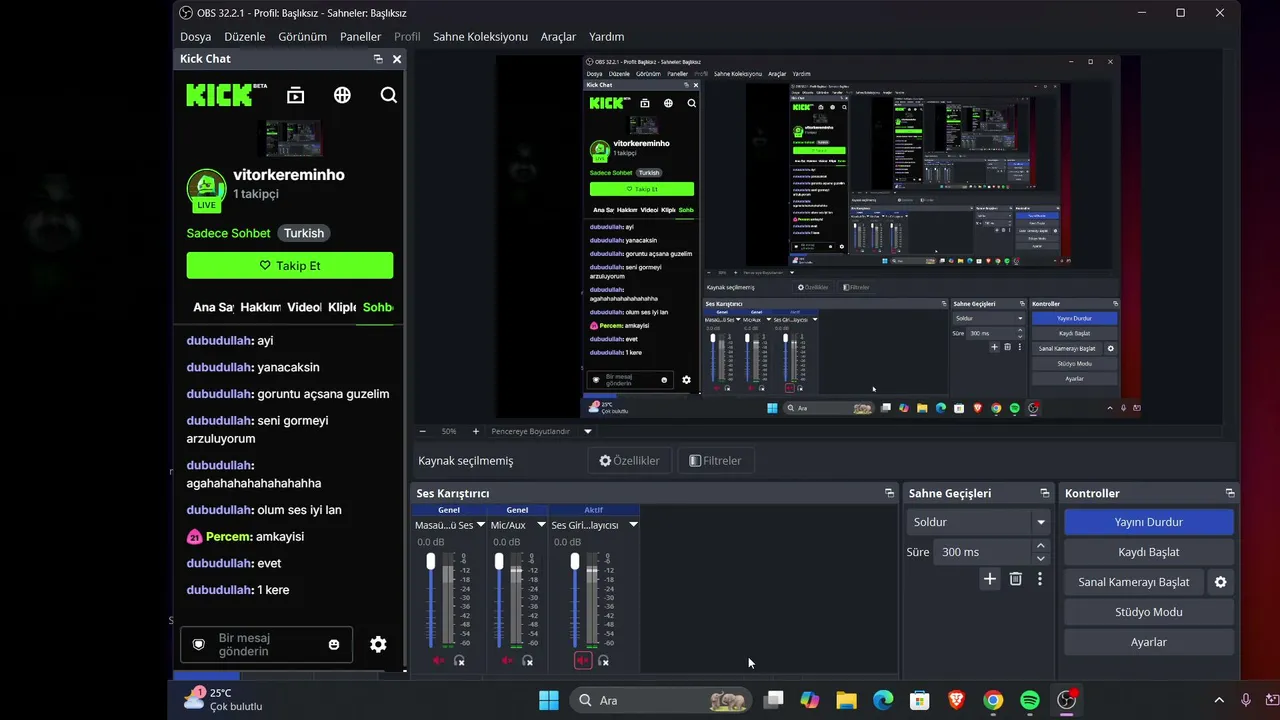Open File Explorer from taskbar
This screenshot has width=1280, height=720.
pyautogui.click(x=846, y=700)
